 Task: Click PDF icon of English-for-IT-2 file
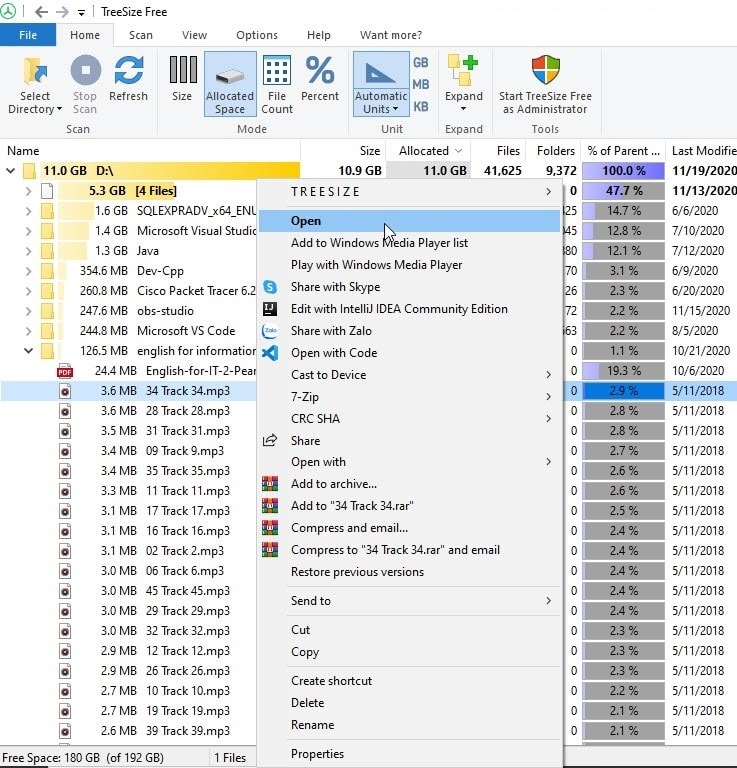point(65,371)
